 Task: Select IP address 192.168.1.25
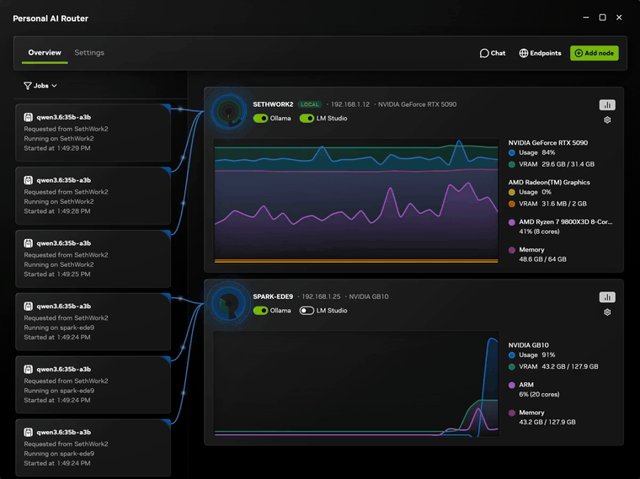coord(321,297)
